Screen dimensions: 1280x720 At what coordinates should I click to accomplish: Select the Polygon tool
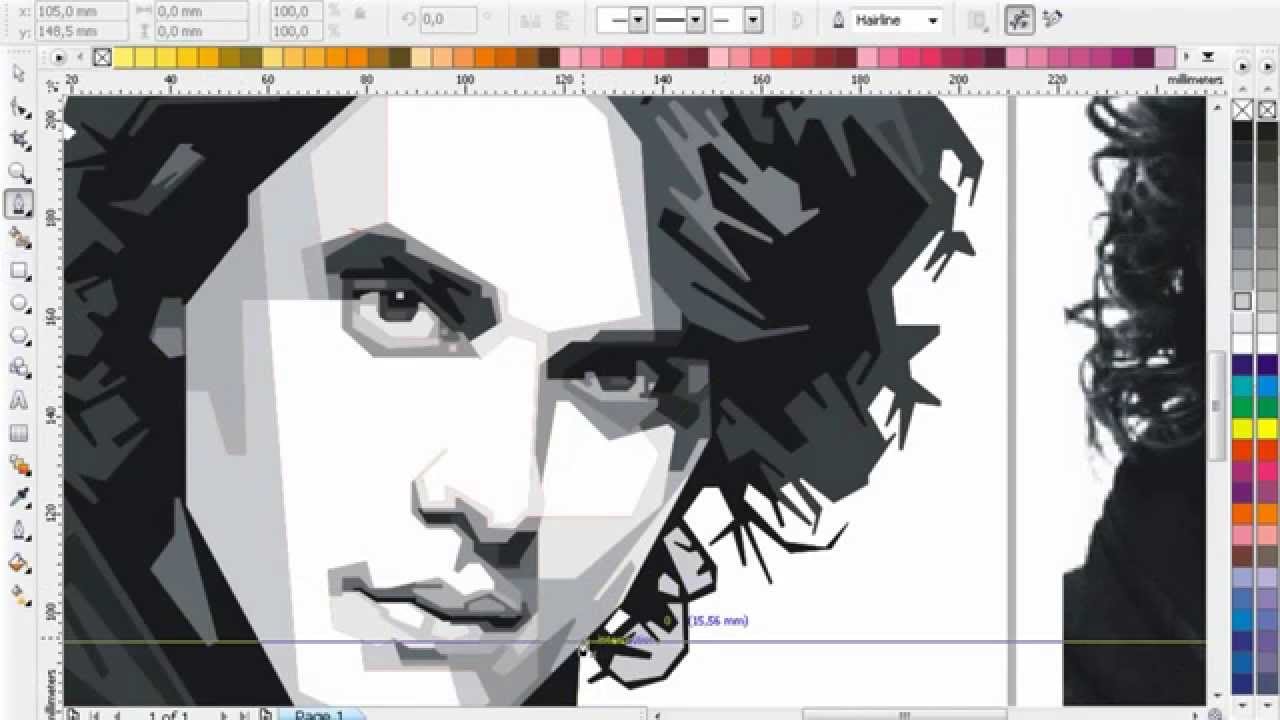tap(18, 336)
